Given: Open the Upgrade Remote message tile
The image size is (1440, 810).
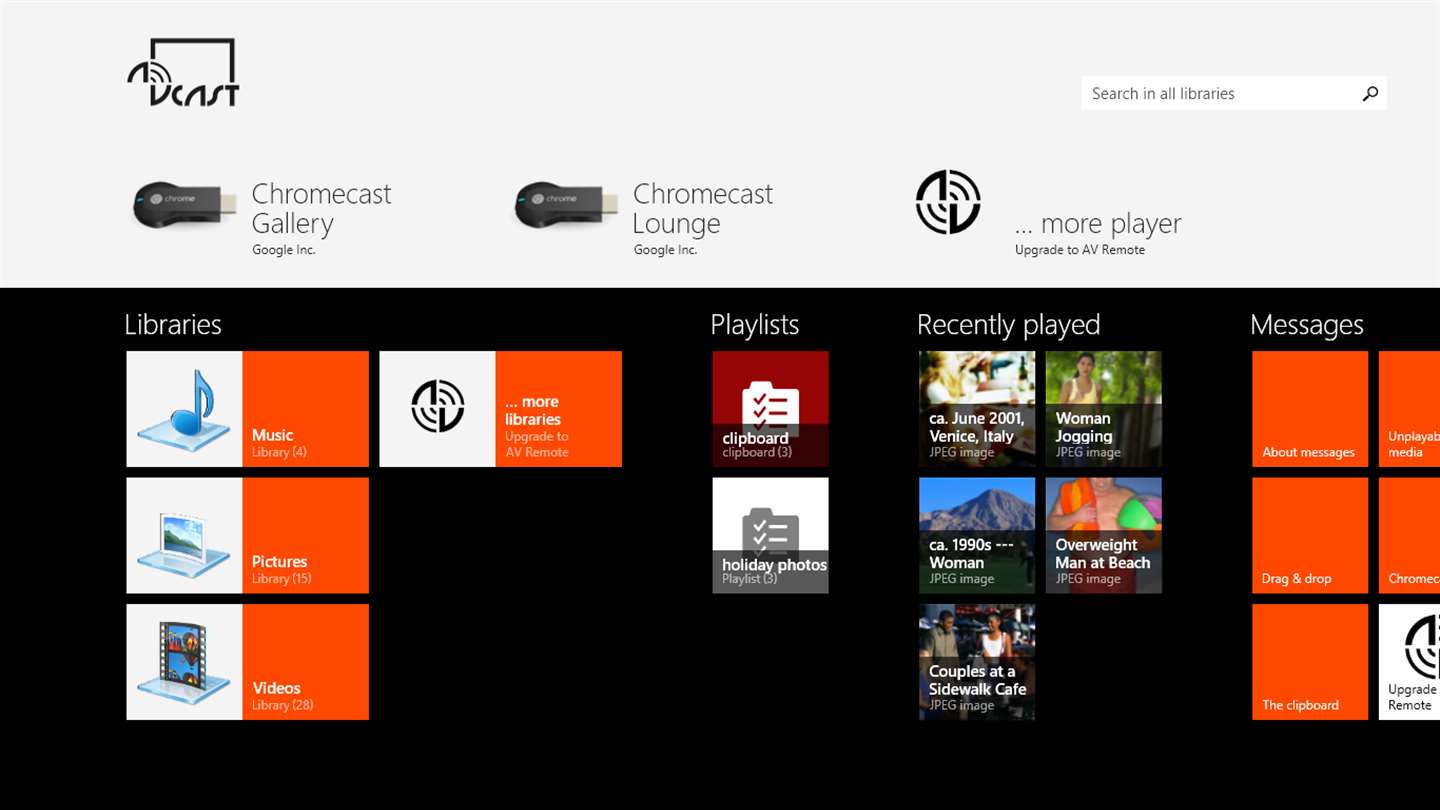Looking at the screenshot, I should pyautogui.click(x=1409, y=662).
